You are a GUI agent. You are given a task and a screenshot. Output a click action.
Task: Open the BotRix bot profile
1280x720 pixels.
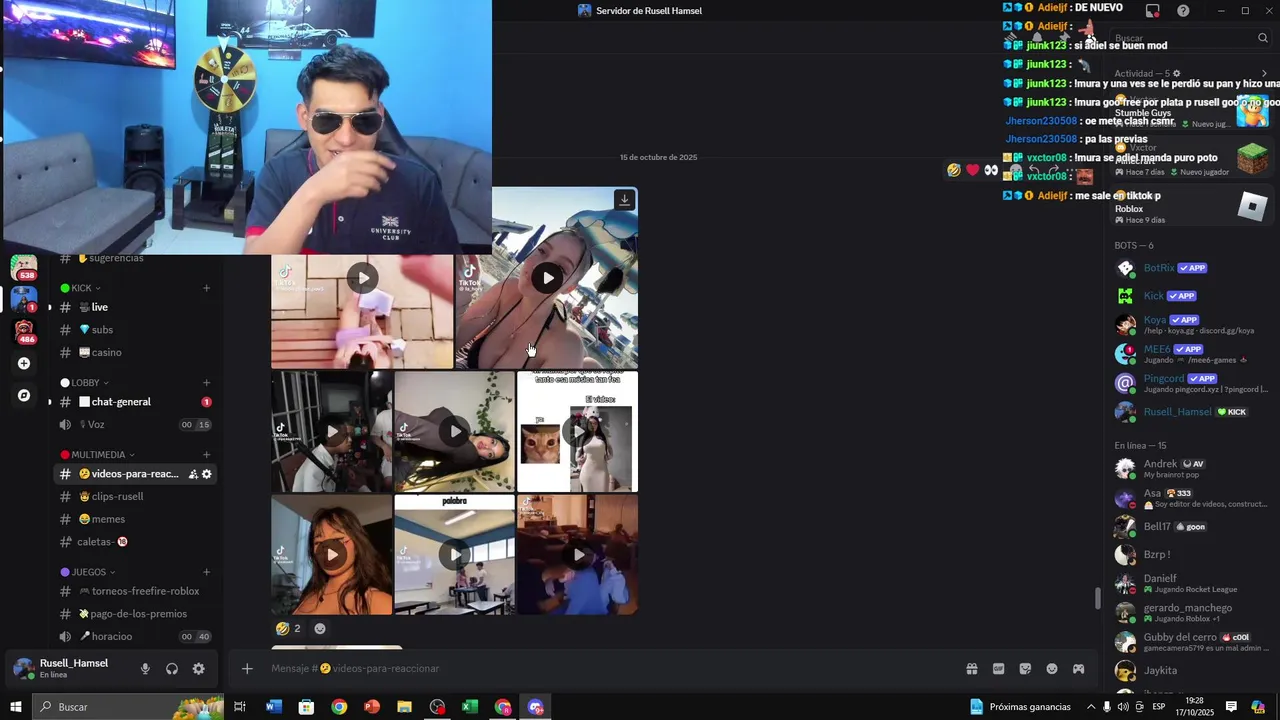pyautogui.click(x=1191, y=268)
